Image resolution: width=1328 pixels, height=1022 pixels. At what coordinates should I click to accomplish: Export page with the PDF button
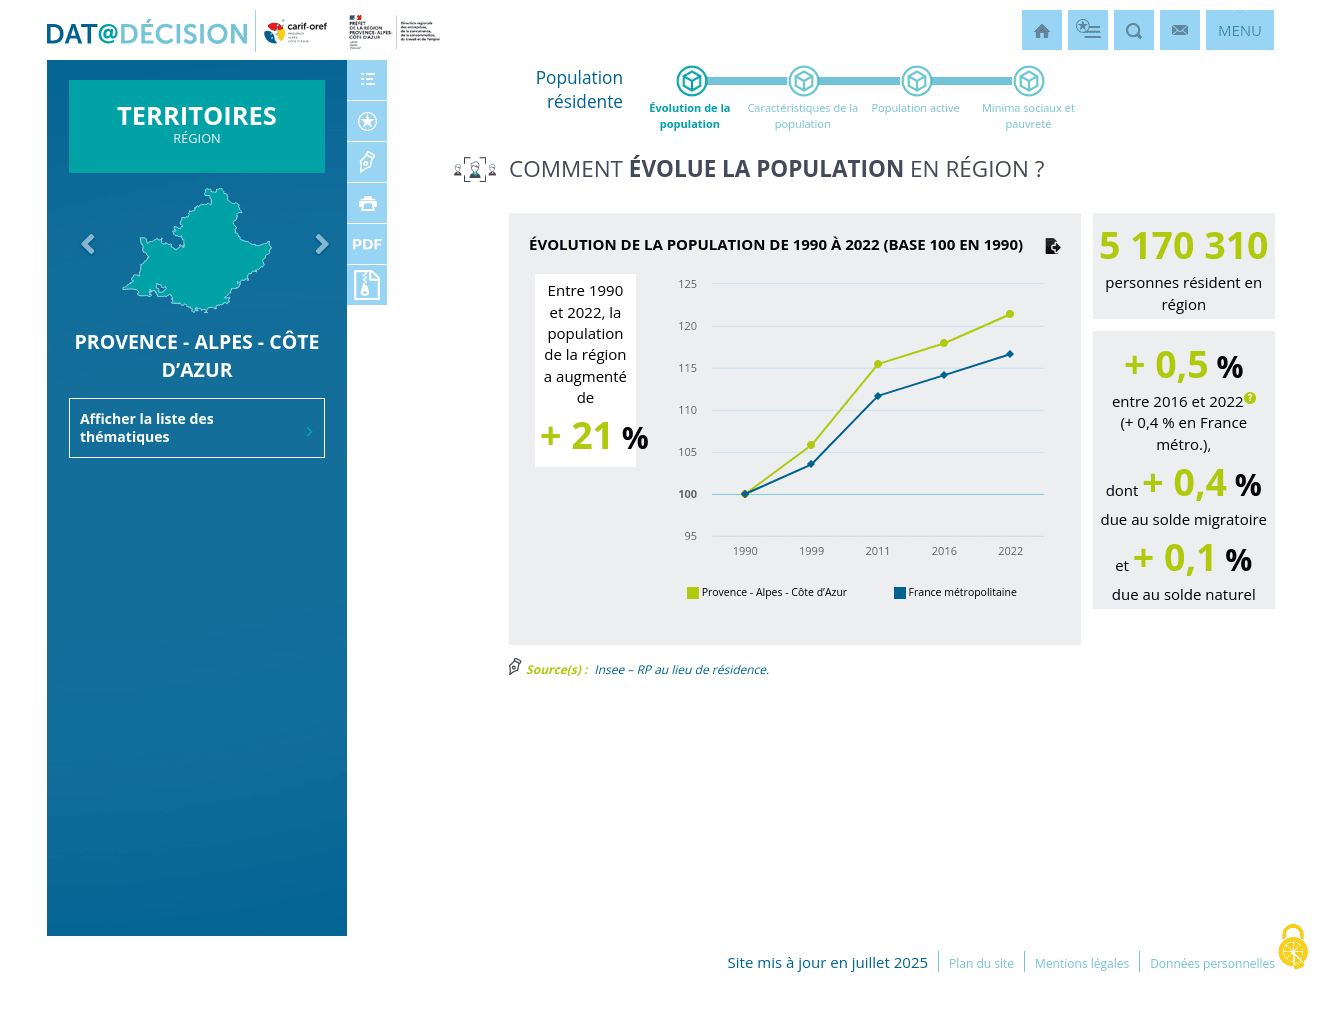367,244
